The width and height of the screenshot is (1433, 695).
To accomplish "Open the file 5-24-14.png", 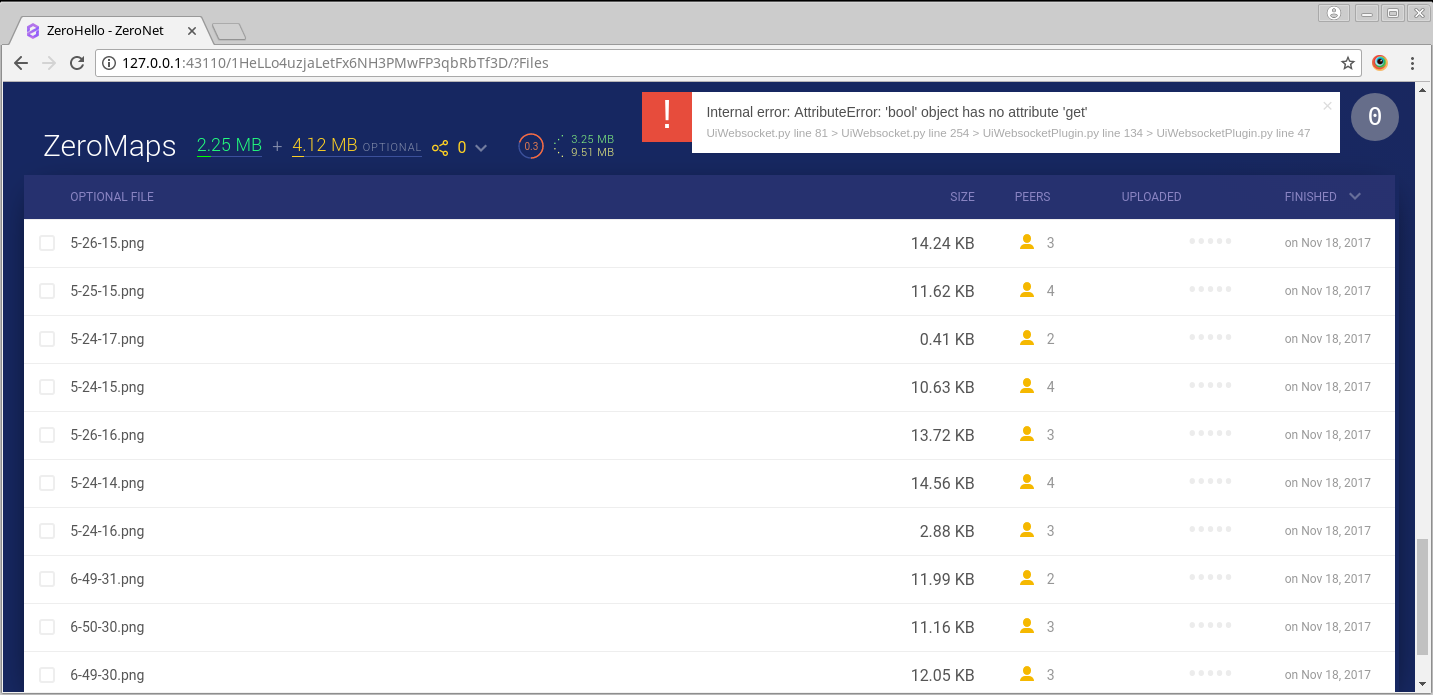I will 107,483.
